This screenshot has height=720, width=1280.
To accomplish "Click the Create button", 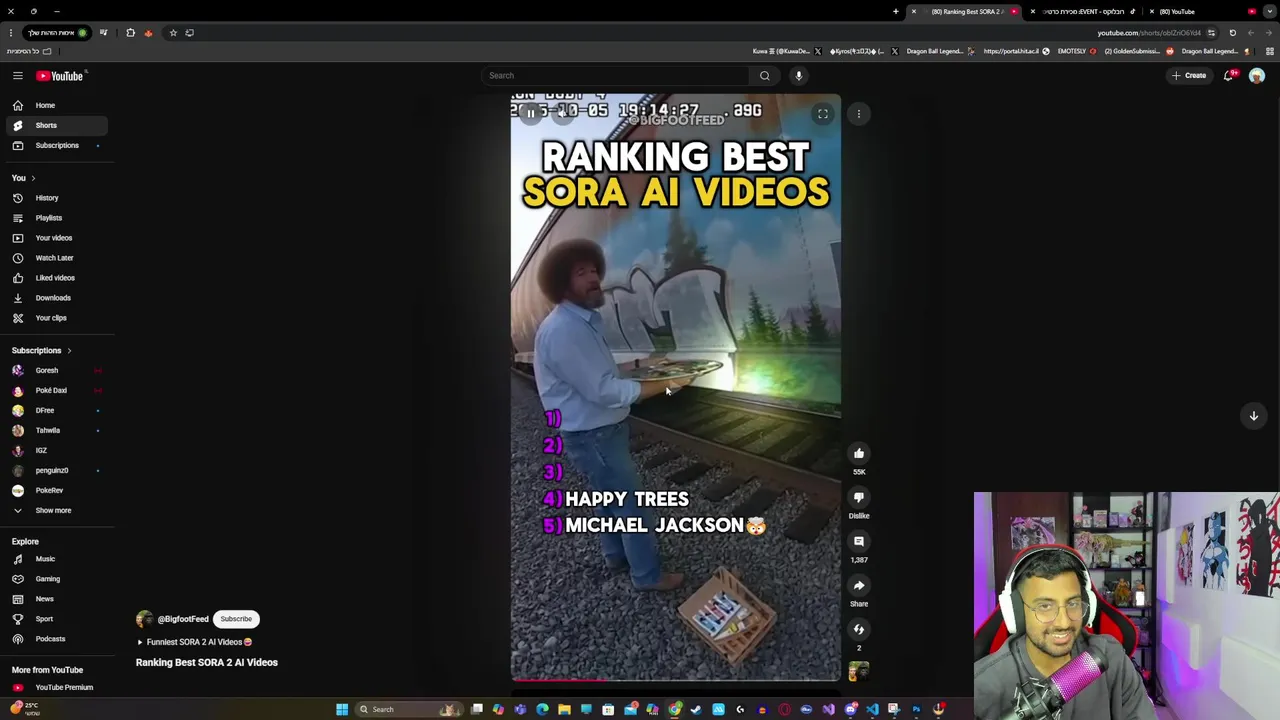I will pos(1189,76).
